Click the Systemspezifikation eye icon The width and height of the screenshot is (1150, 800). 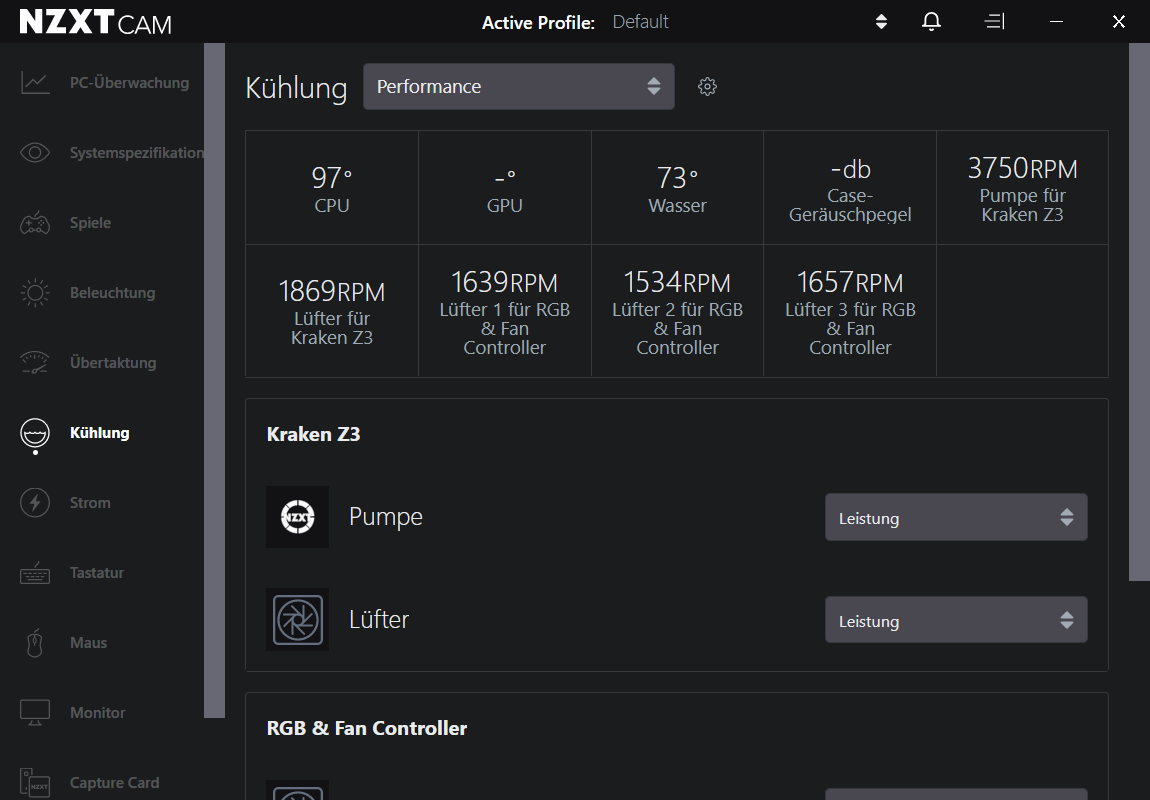pyautogui.click(x=35, y=153)
